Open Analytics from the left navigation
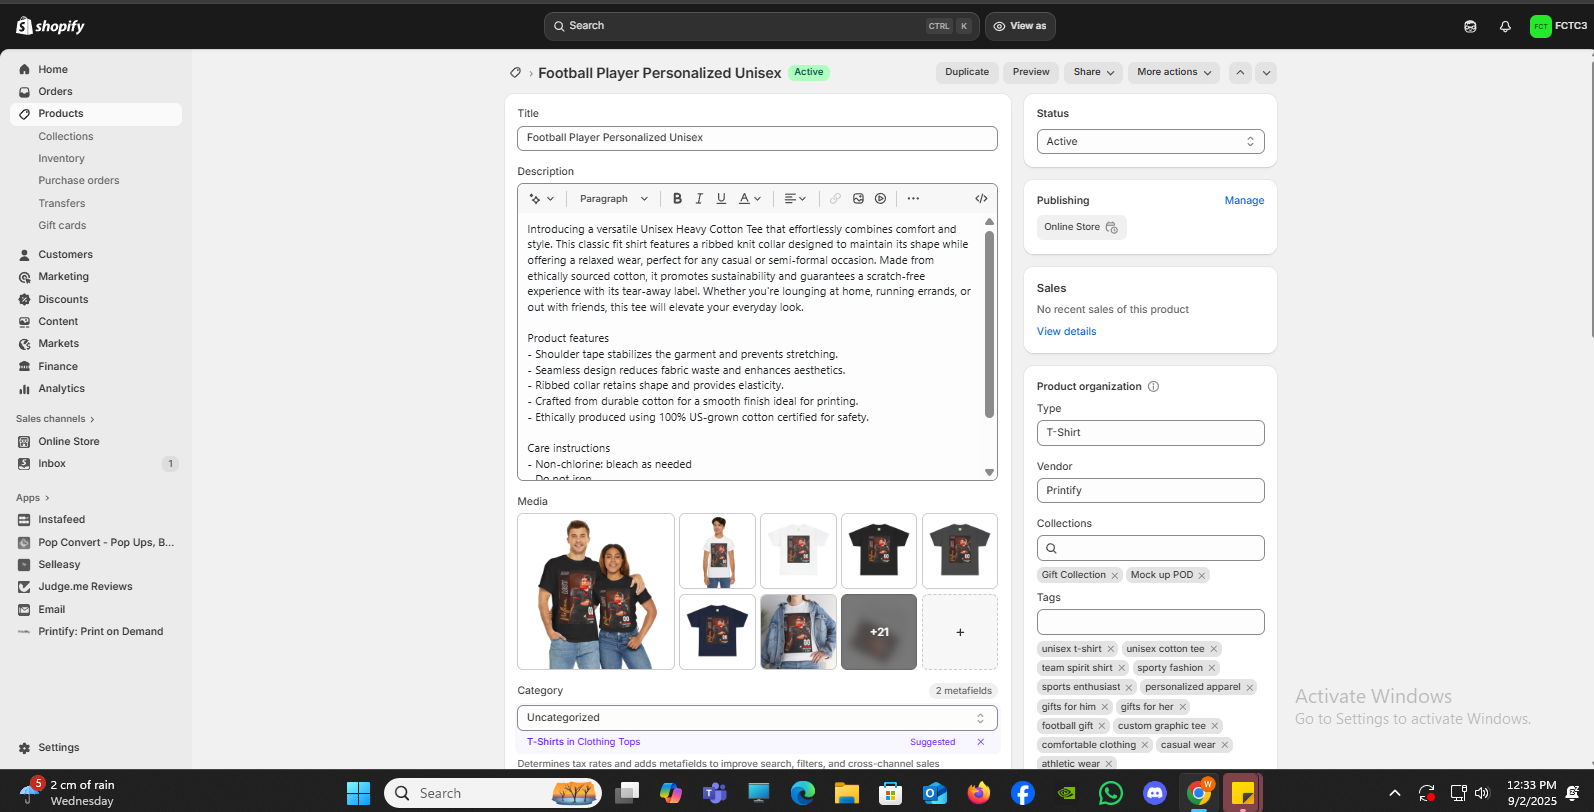 [x=61, y=389]
